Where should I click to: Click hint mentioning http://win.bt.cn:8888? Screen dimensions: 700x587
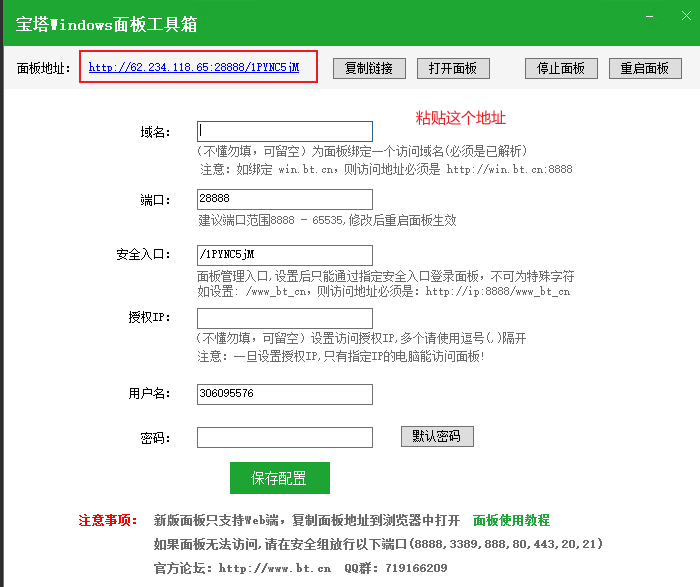(386, 169)
